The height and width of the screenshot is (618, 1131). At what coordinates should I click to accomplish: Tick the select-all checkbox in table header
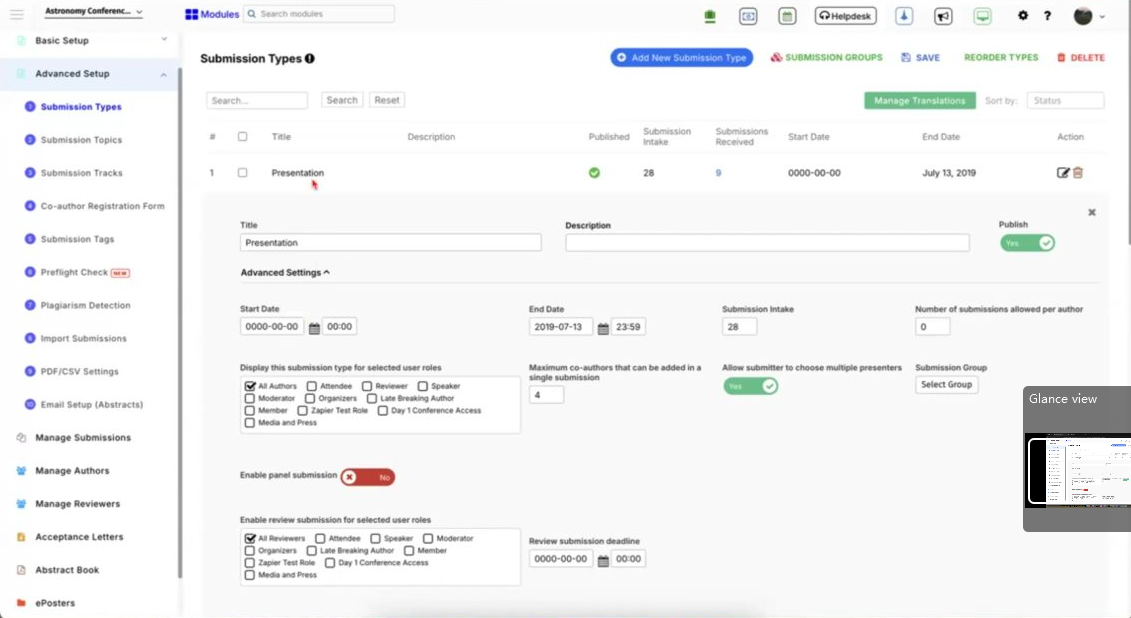click(x=242, y=136)
